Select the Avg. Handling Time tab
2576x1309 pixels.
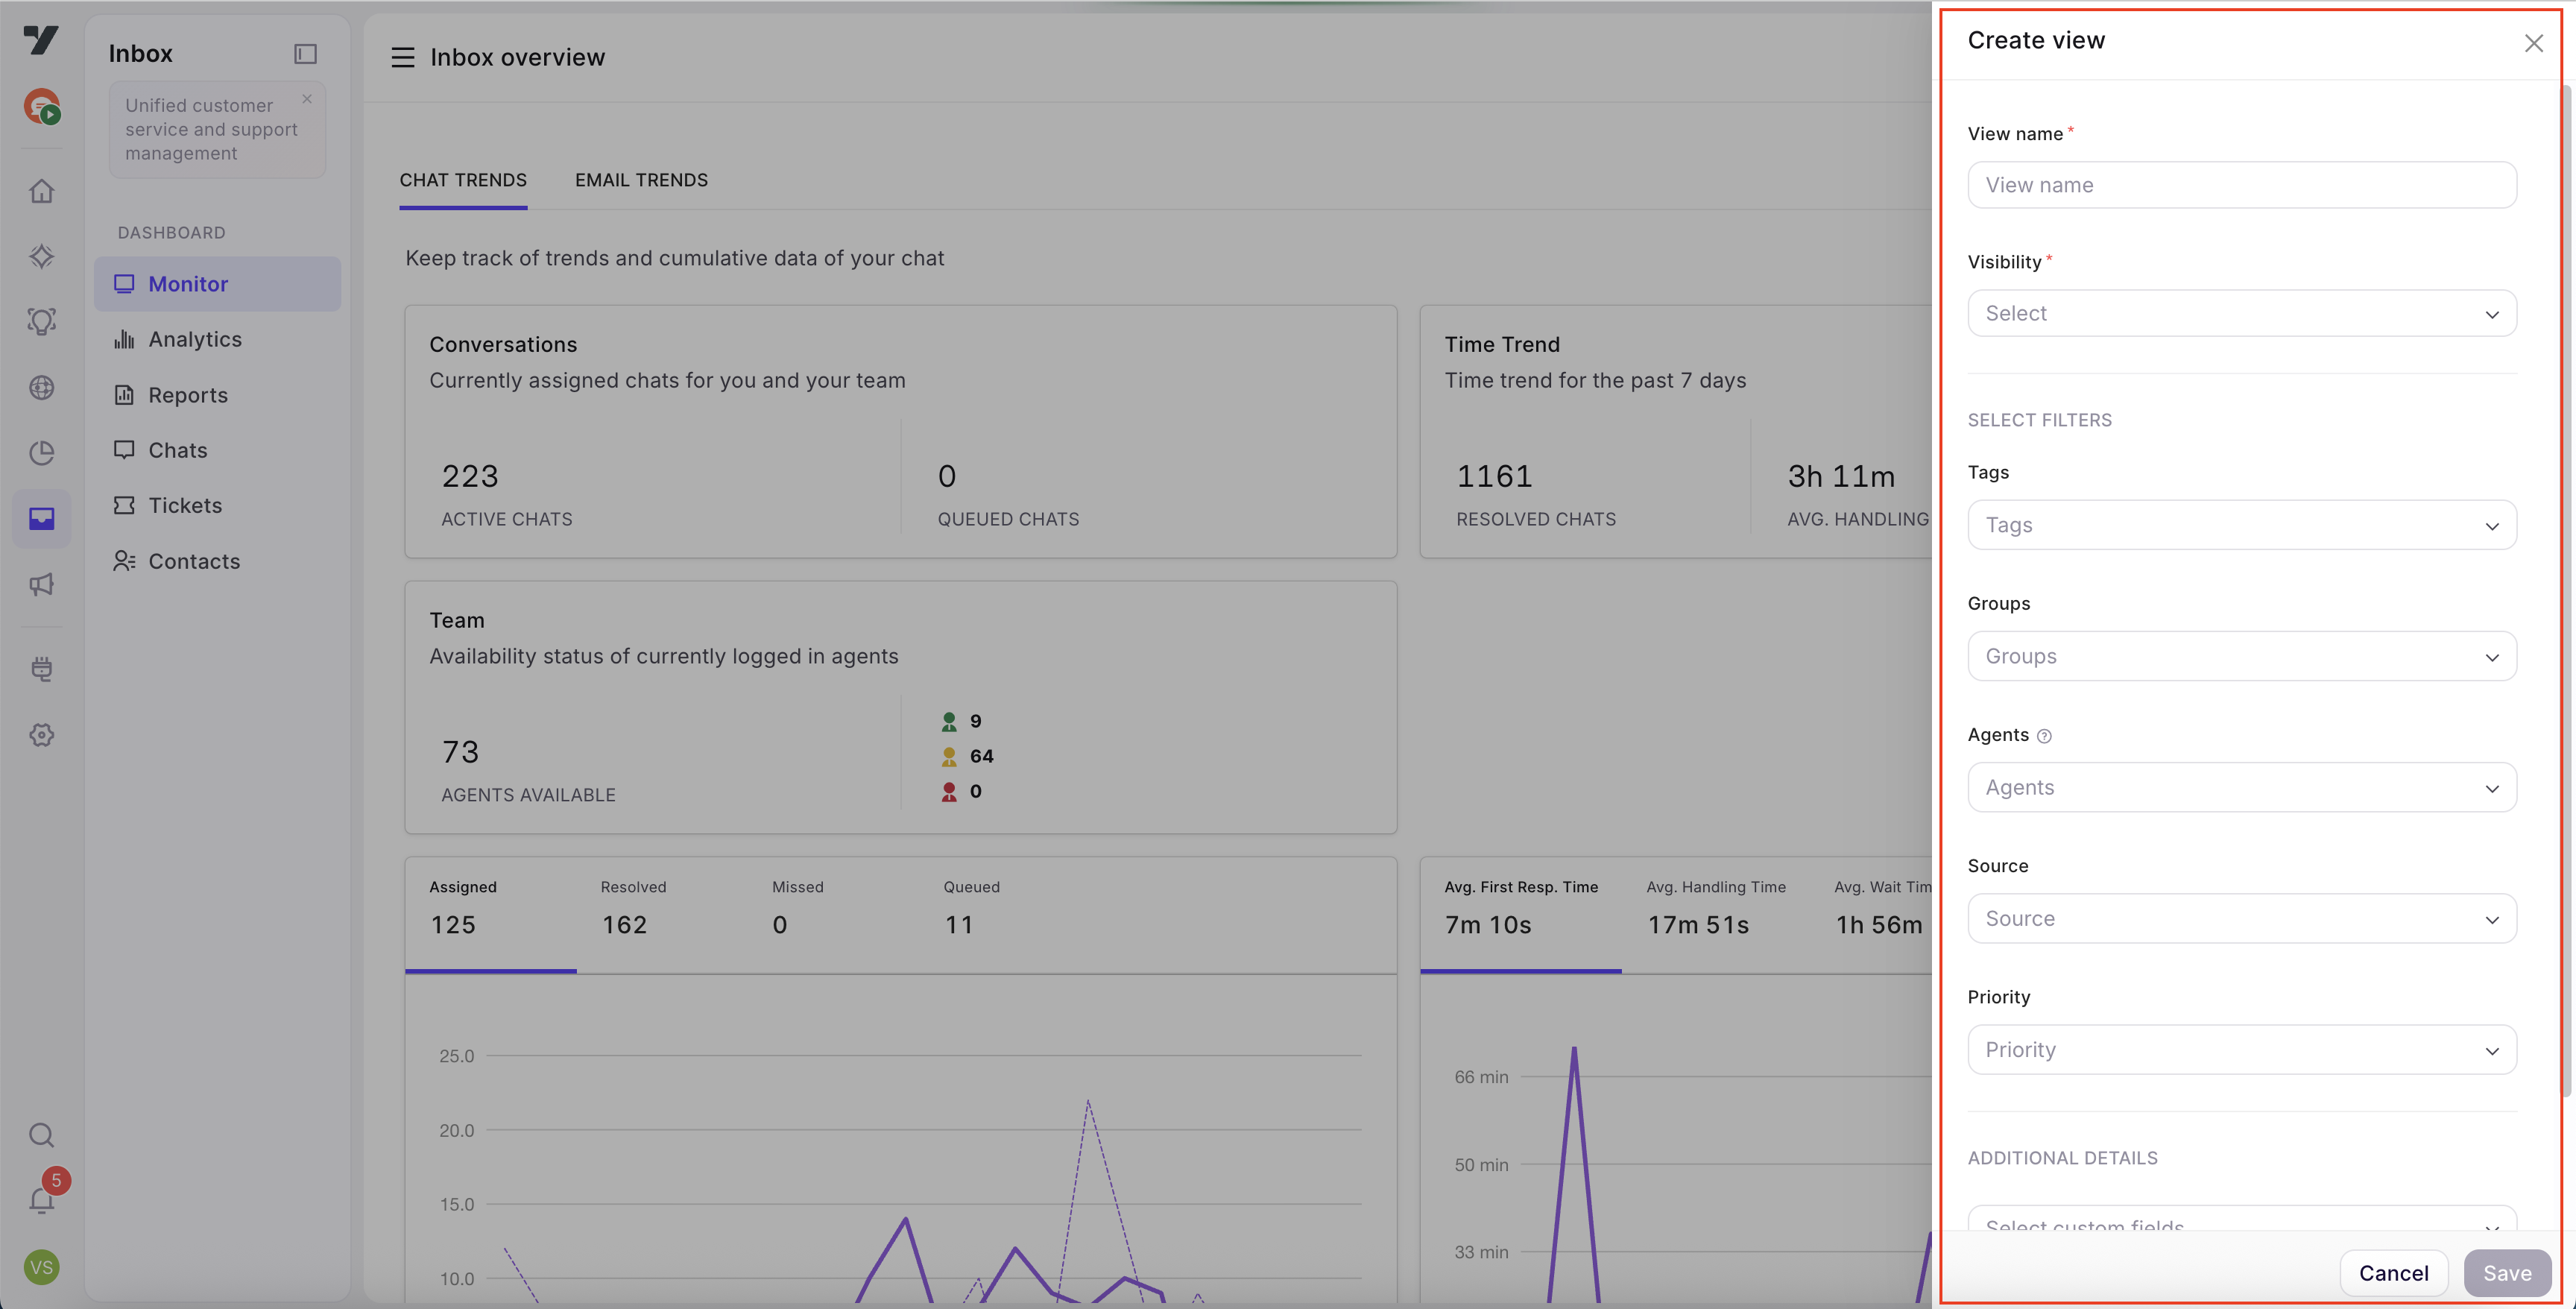pyautogui.click(x=1716, y=914)
